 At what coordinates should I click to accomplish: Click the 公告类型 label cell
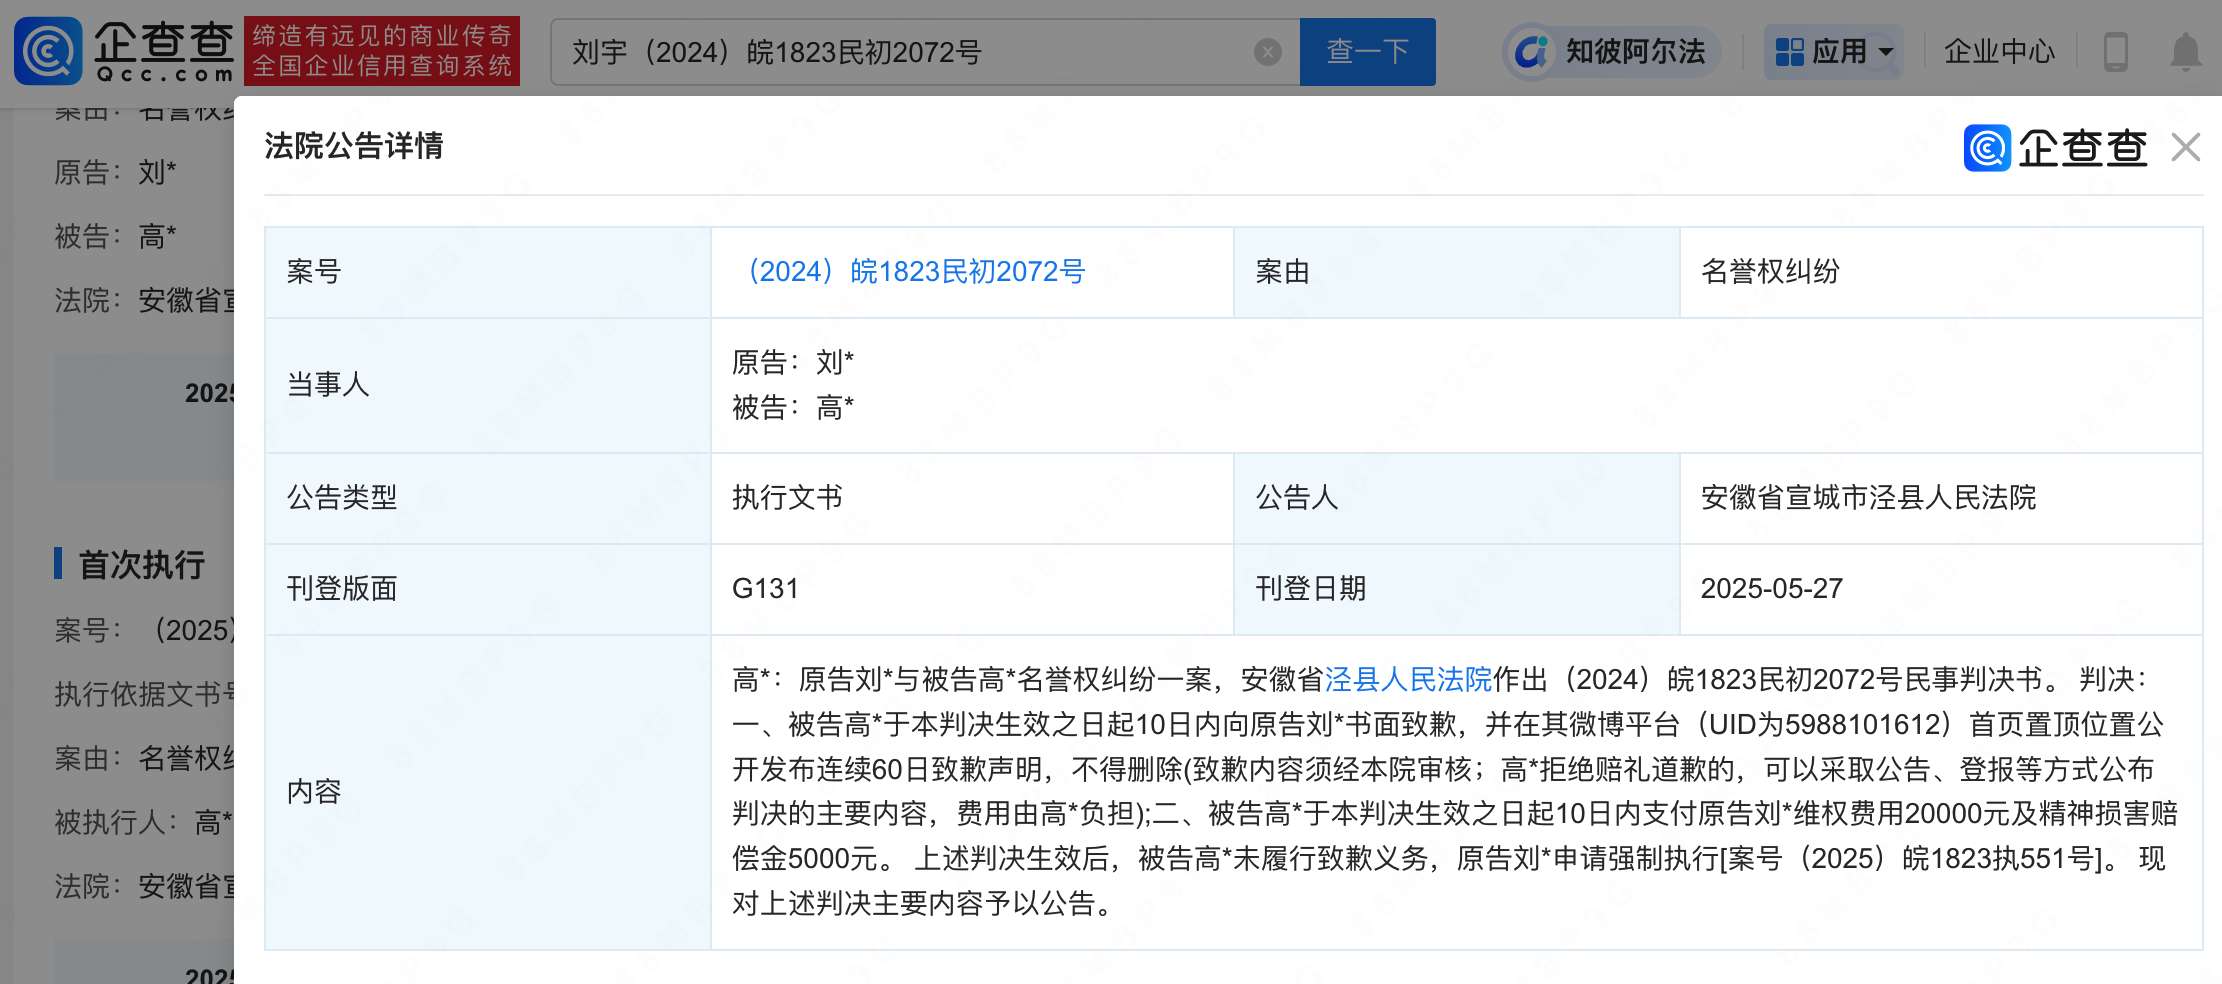point(488,498)
